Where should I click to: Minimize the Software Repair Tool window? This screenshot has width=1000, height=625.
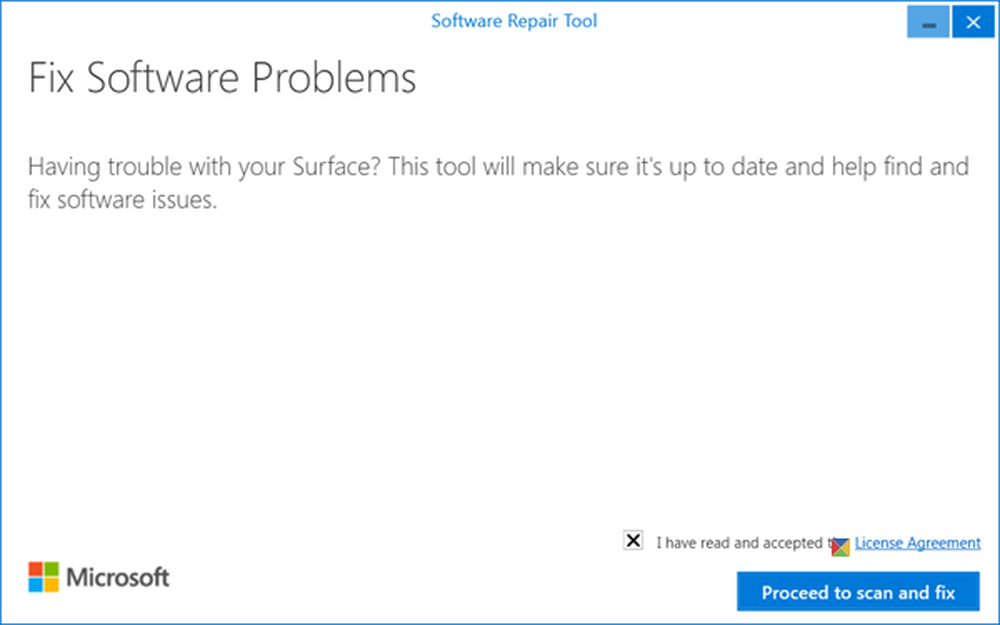pyautogui.click(x=928, y=22)
